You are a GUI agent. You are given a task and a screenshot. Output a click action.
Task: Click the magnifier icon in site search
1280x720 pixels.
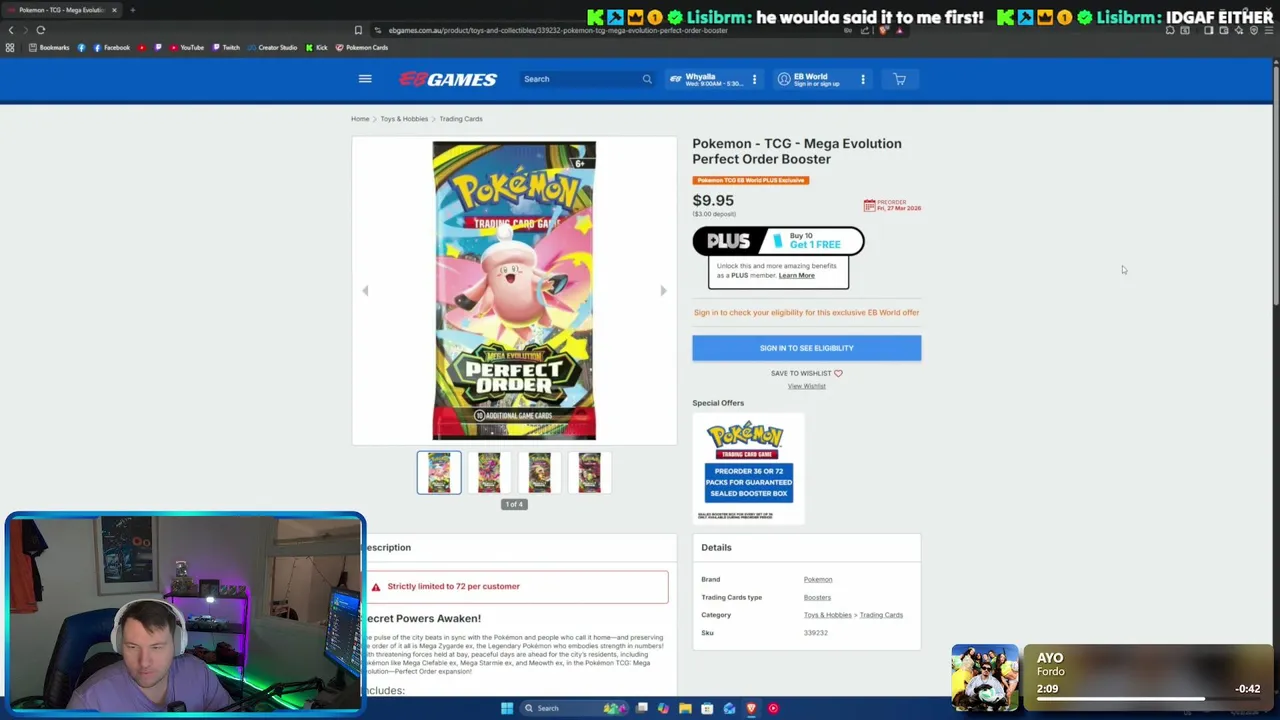click(647, 79)
